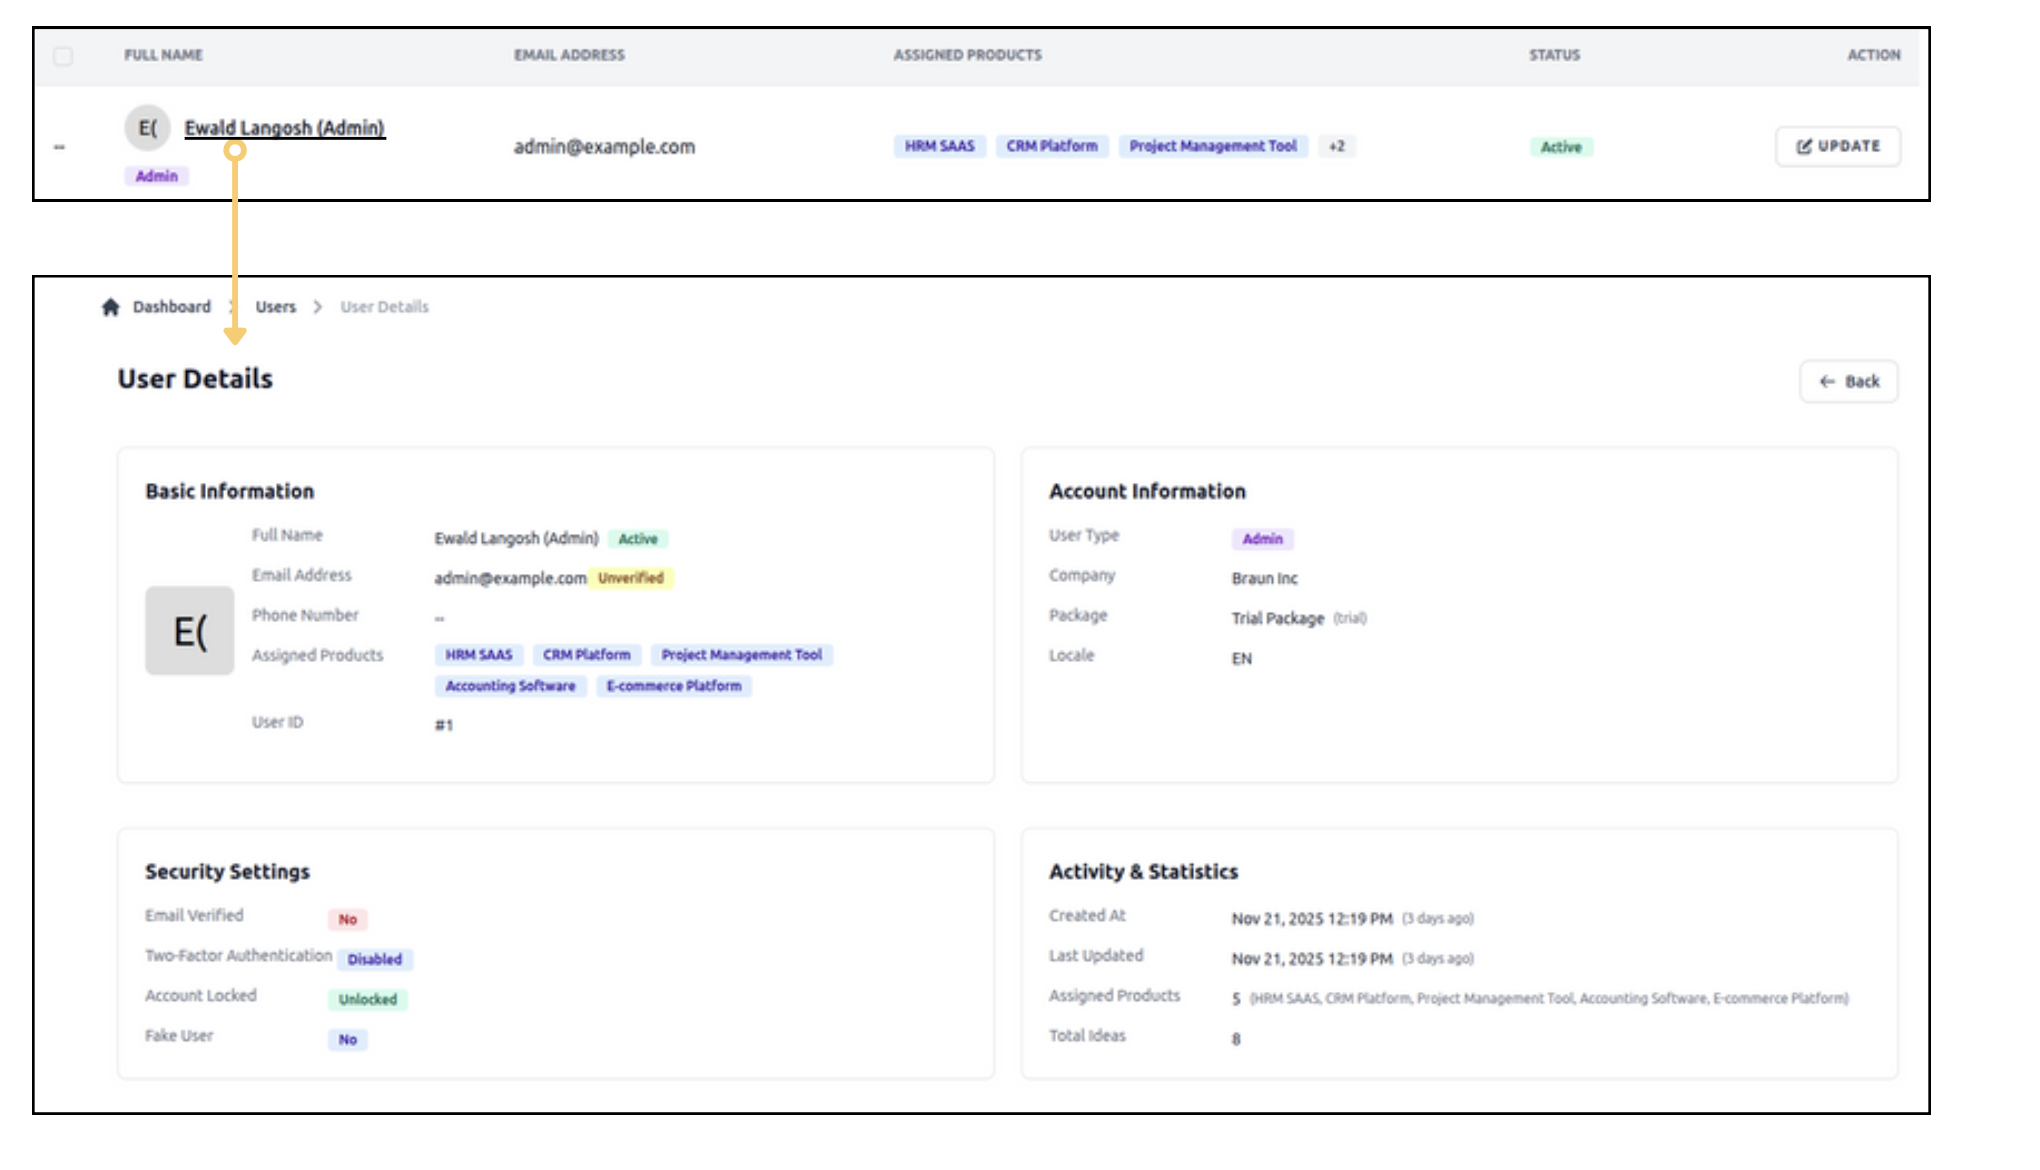Click the home icon in breadcrumb
Screen dimensions: 2040x1170
pos(111,307)
